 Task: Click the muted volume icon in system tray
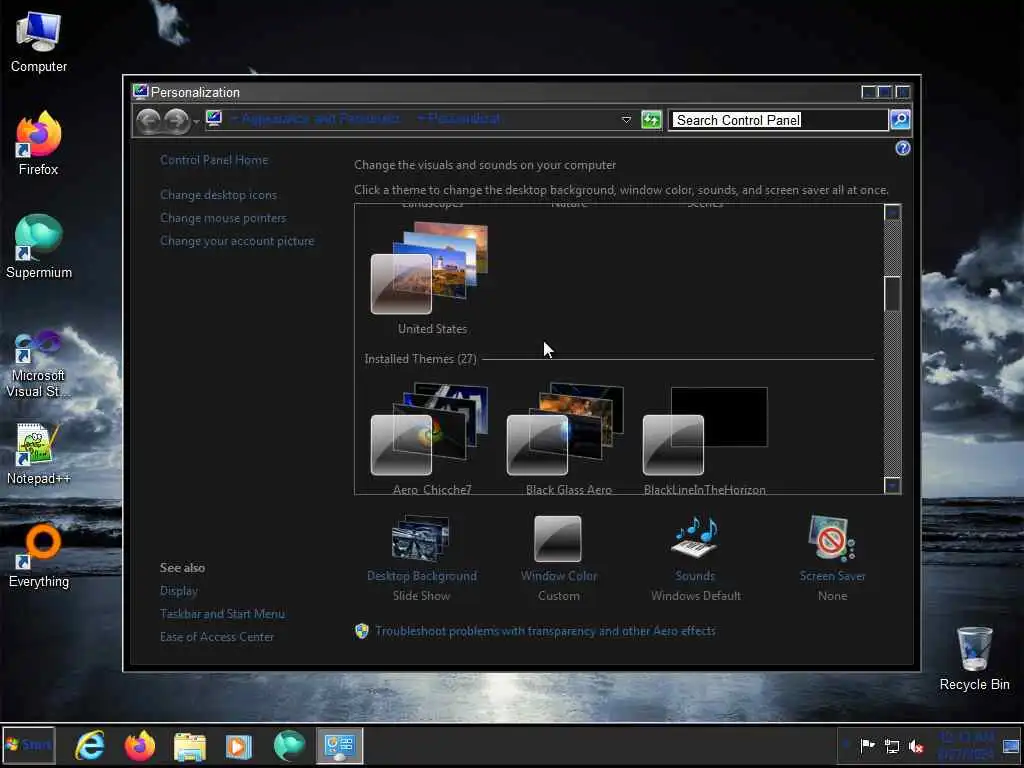[x=916, y=746]
